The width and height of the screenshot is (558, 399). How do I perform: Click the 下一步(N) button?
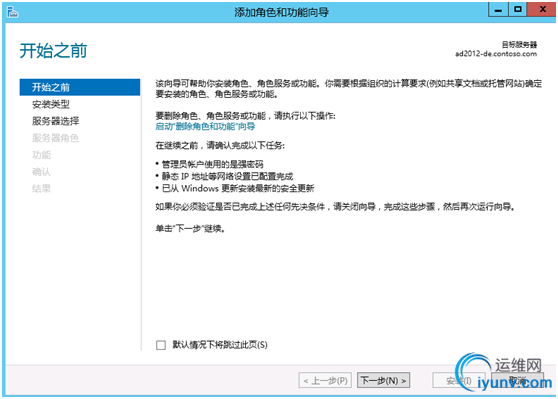coord(383,380)
